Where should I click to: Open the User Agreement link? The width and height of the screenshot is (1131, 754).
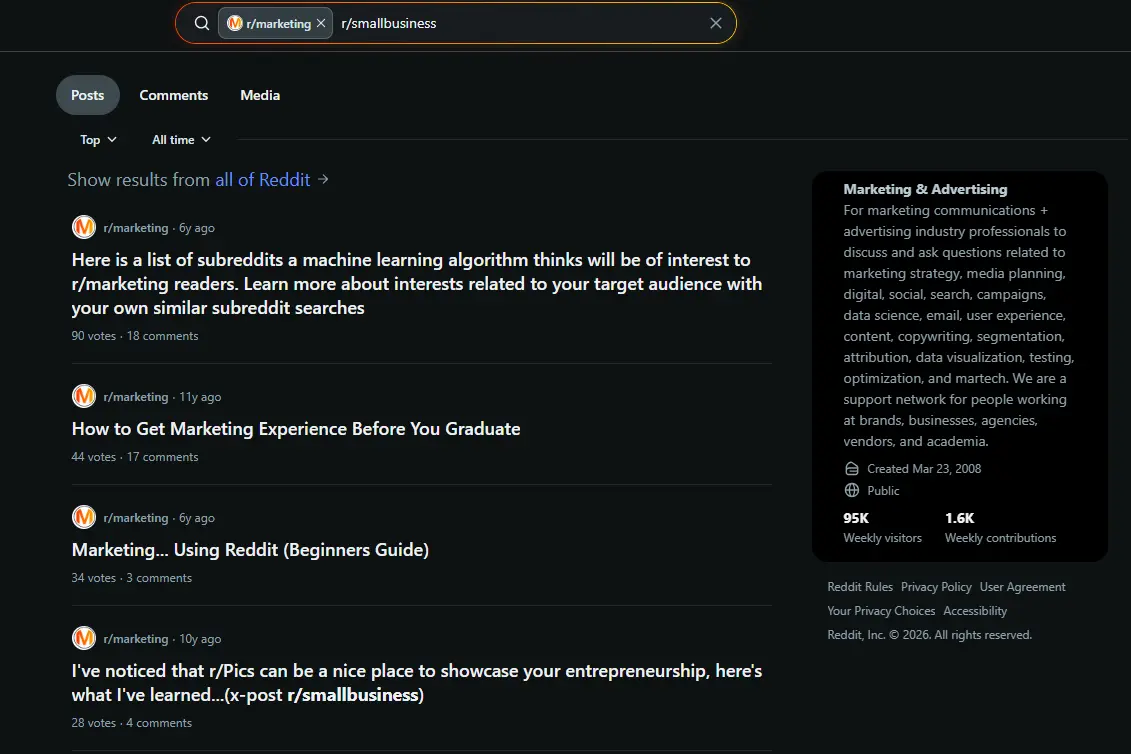[1022, 587]
